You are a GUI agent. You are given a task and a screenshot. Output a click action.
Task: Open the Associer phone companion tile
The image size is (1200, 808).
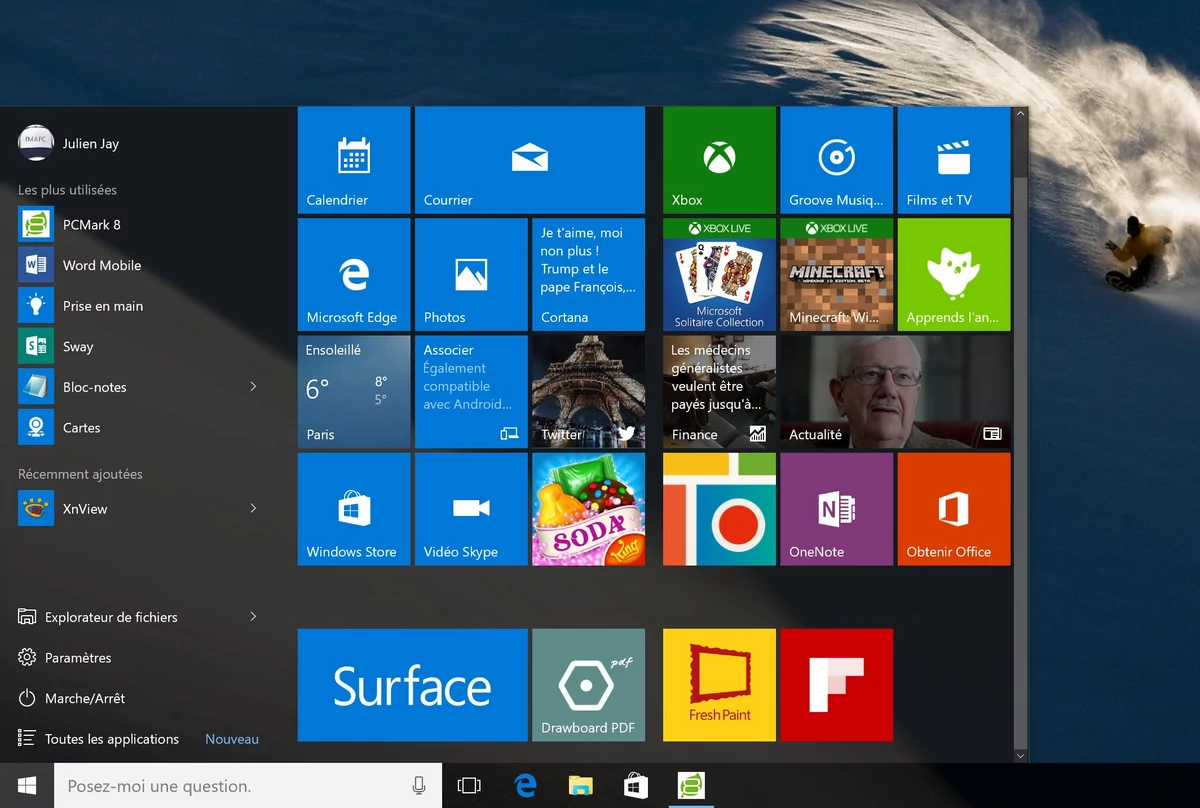(x=471, y=392)
